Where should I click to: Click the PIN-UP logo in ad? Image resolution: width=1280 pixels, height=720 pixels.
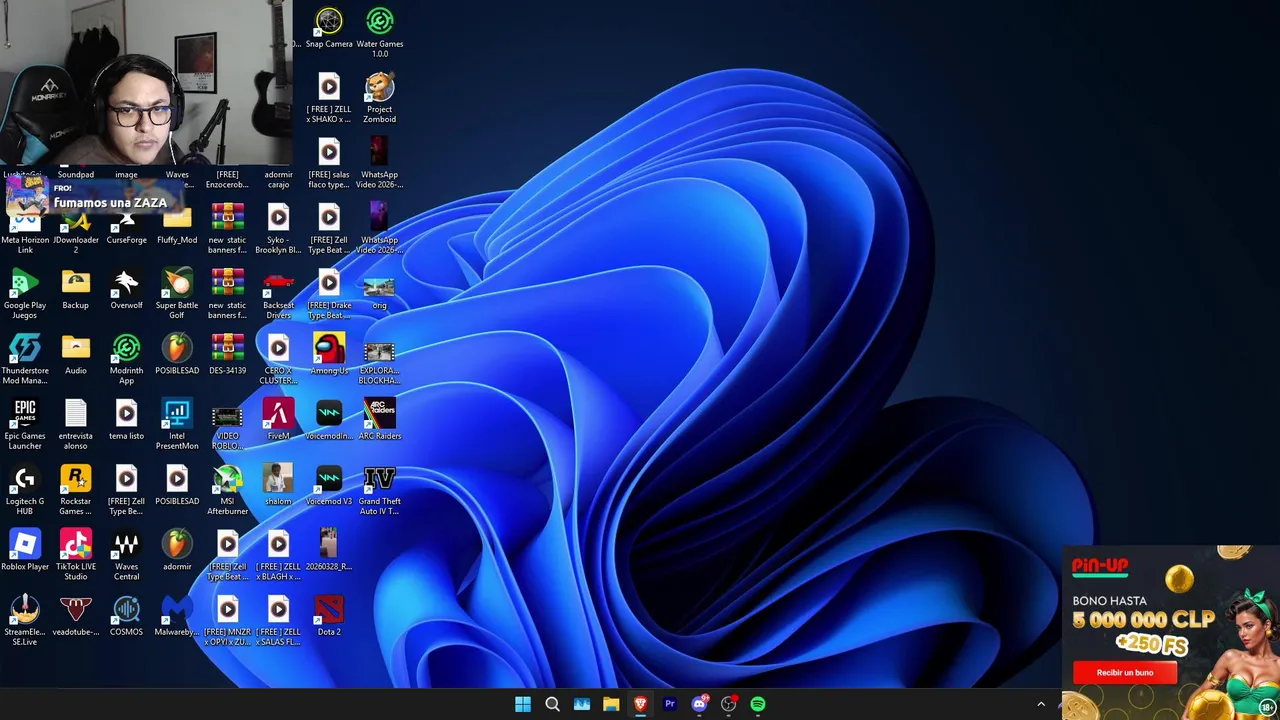point(1100,567)
